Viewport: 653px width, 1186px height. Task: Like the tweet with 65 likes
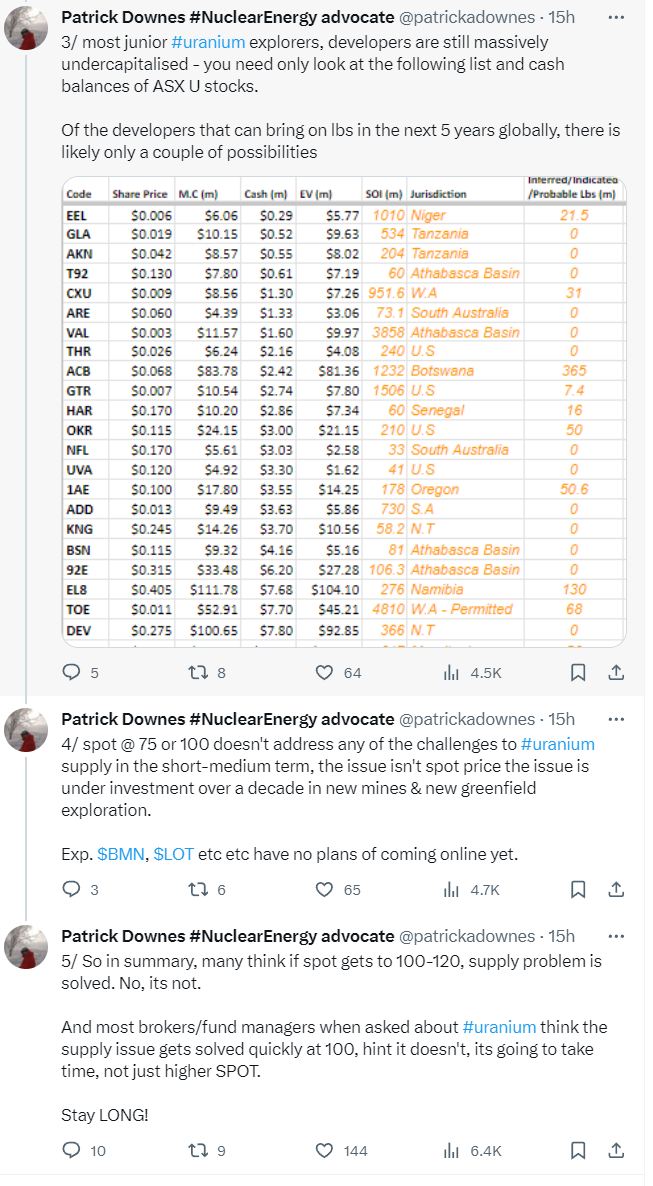pos(324,889)
